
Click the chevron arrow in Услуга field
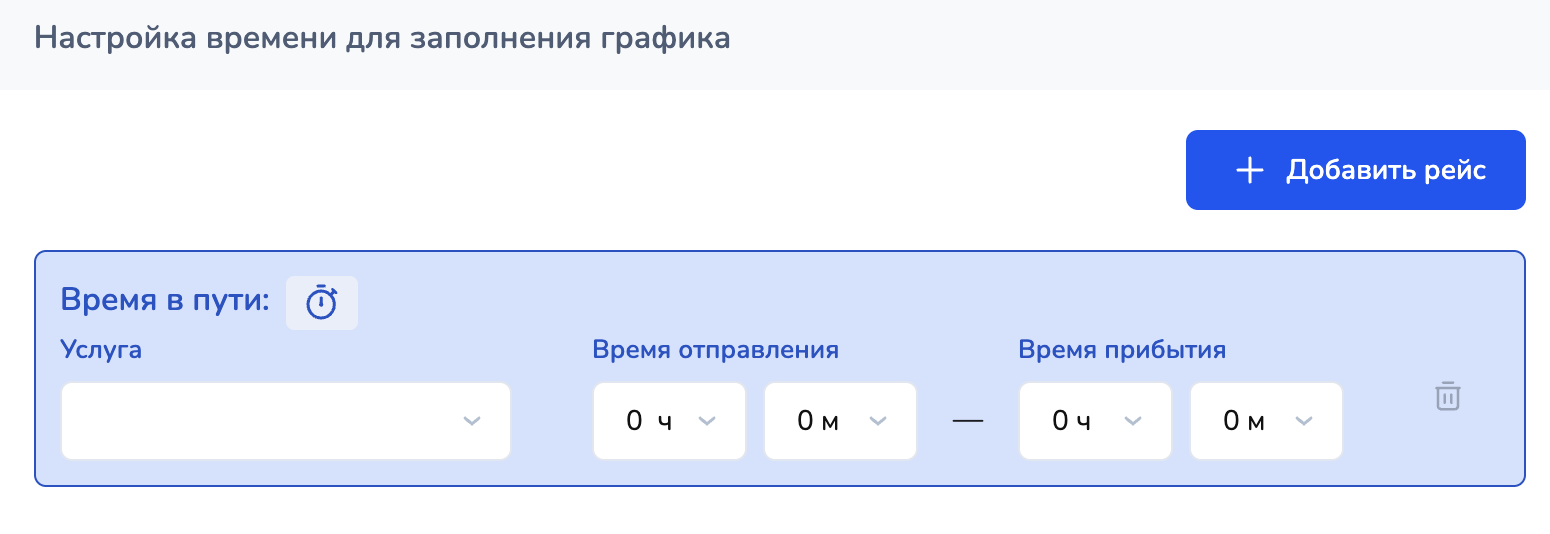coord(473,421)
